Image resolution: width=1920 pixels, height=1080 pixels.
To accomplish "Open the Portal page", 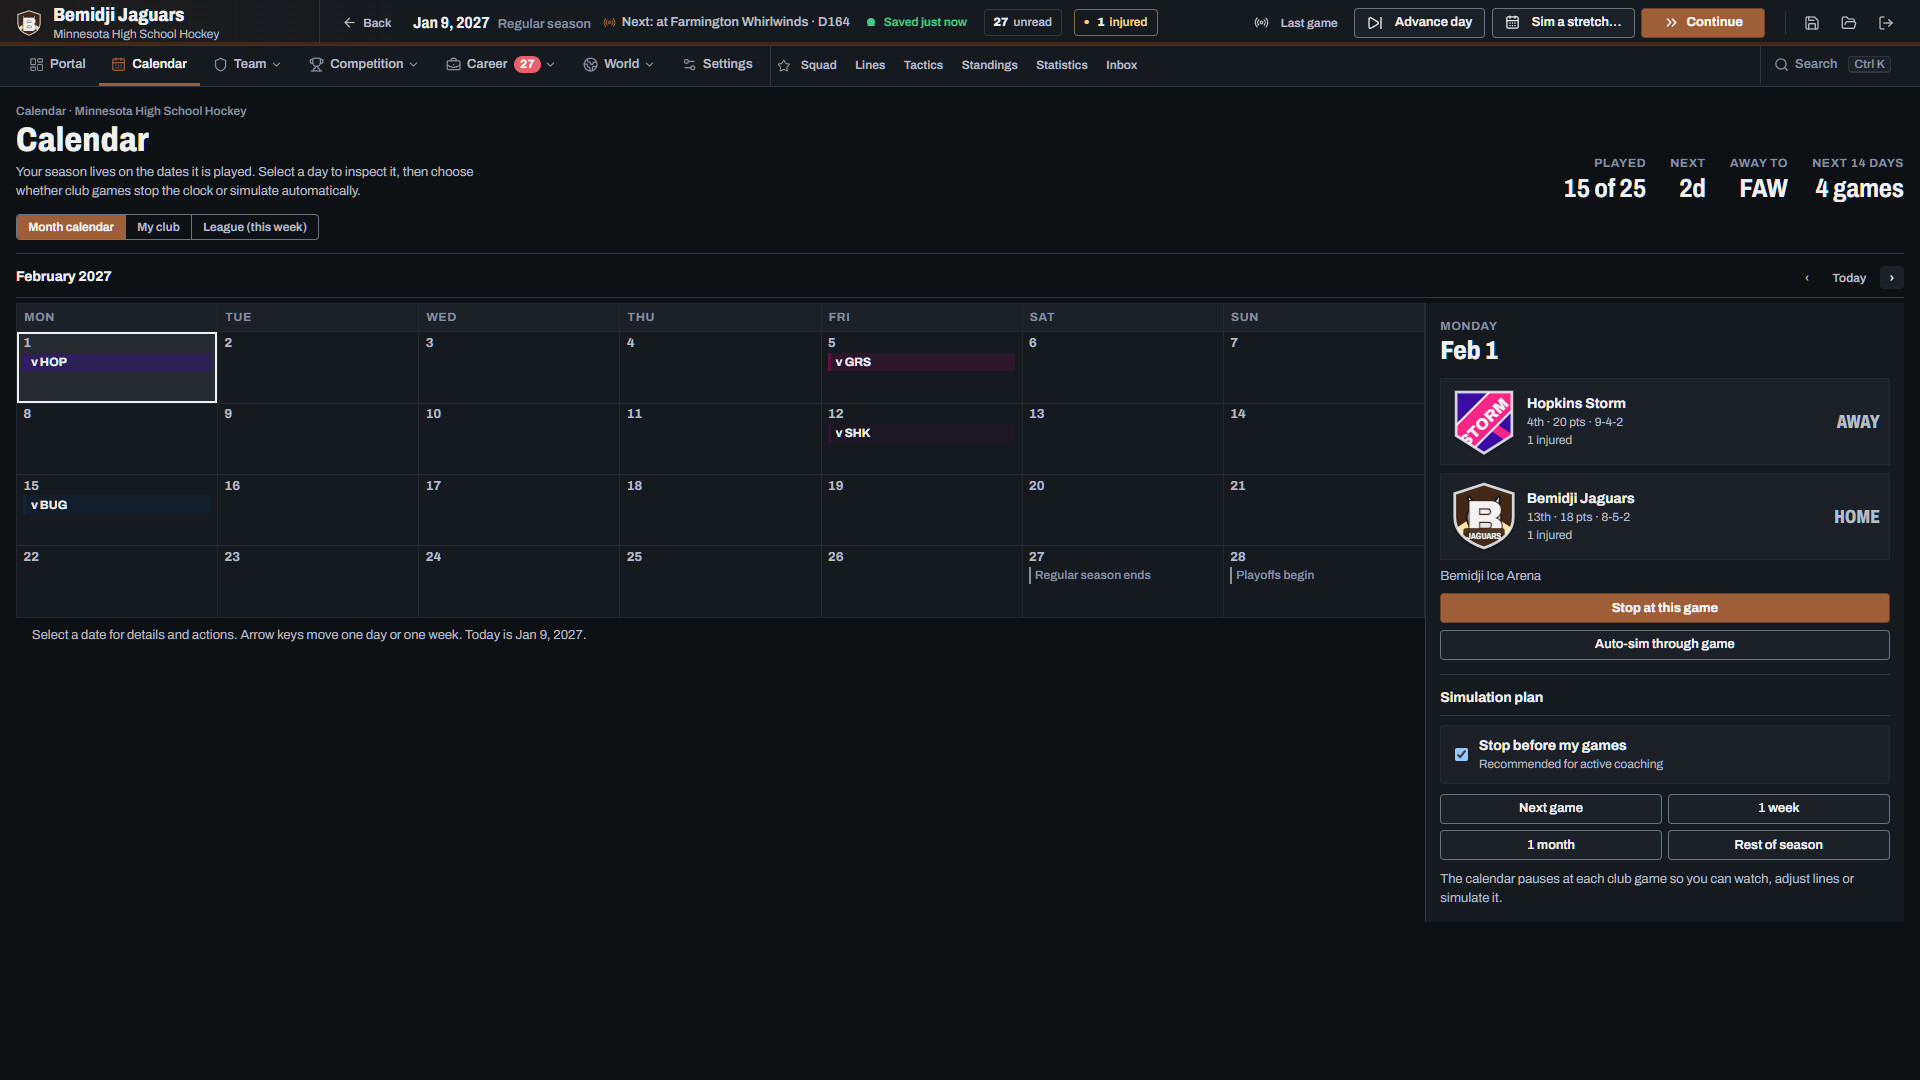I will (x=58, y=64).
